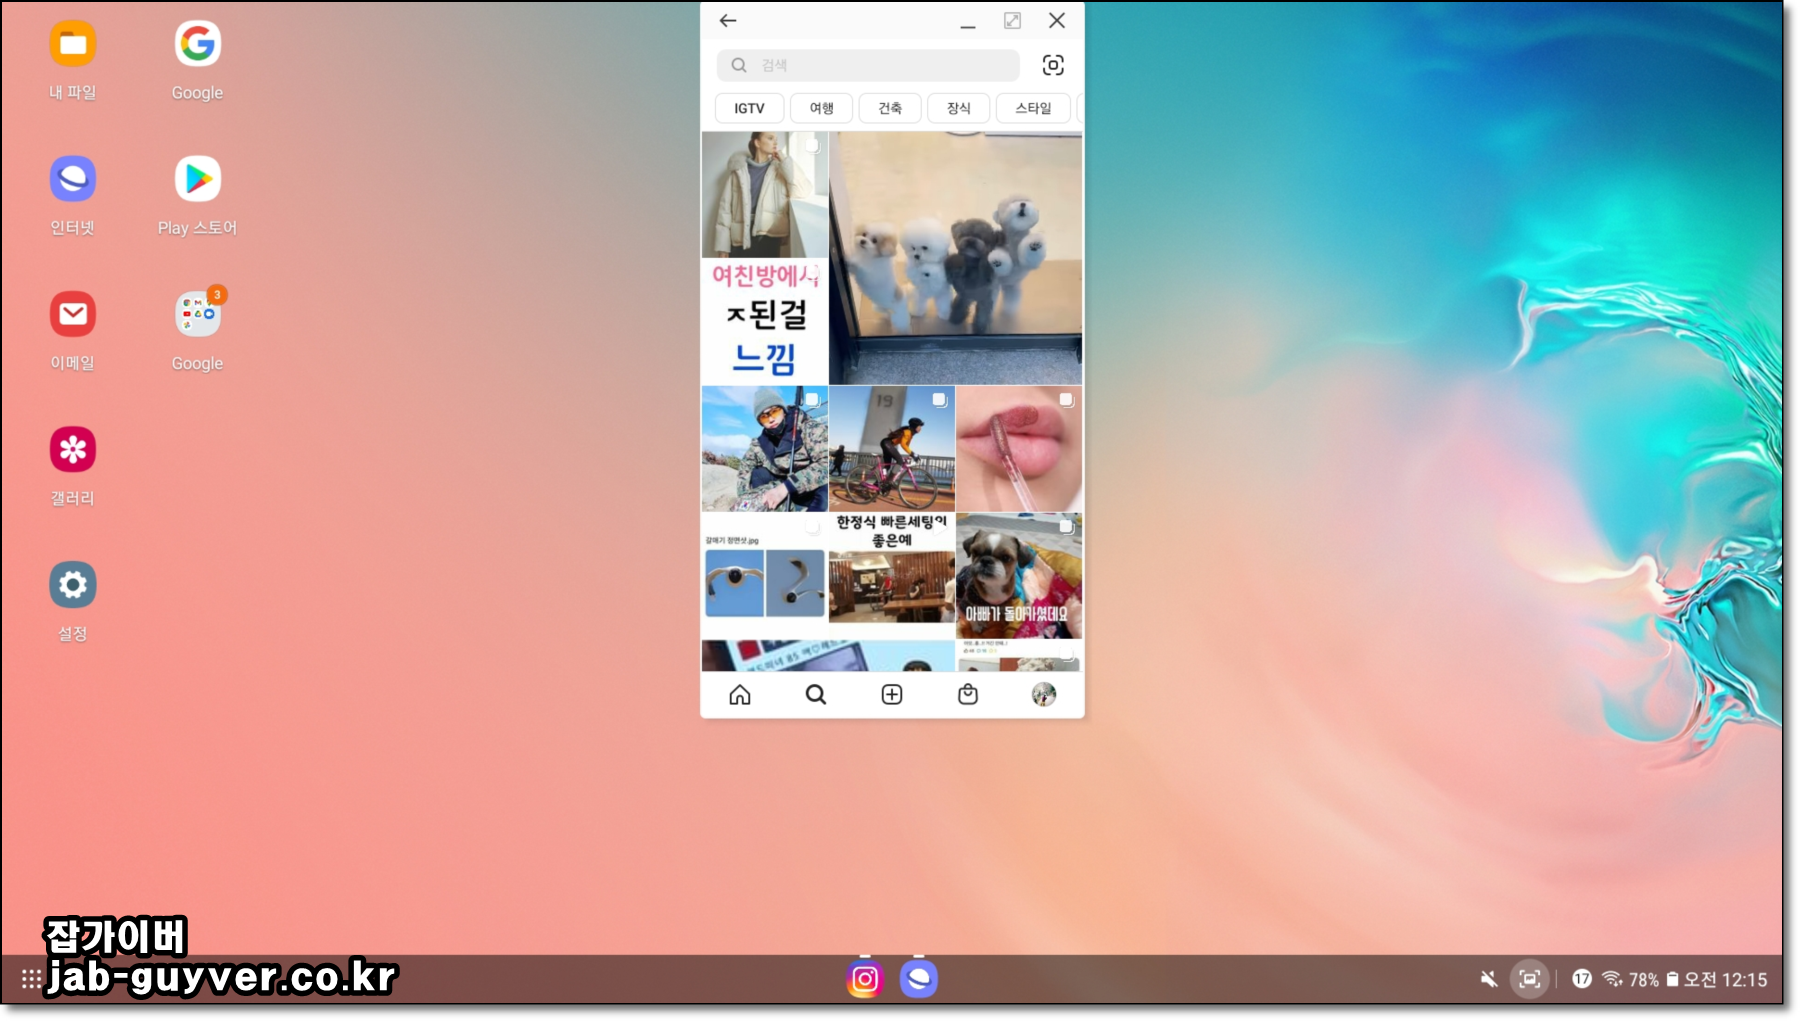Click the screen capture icon in system tray

click(x=1528, y=979)
